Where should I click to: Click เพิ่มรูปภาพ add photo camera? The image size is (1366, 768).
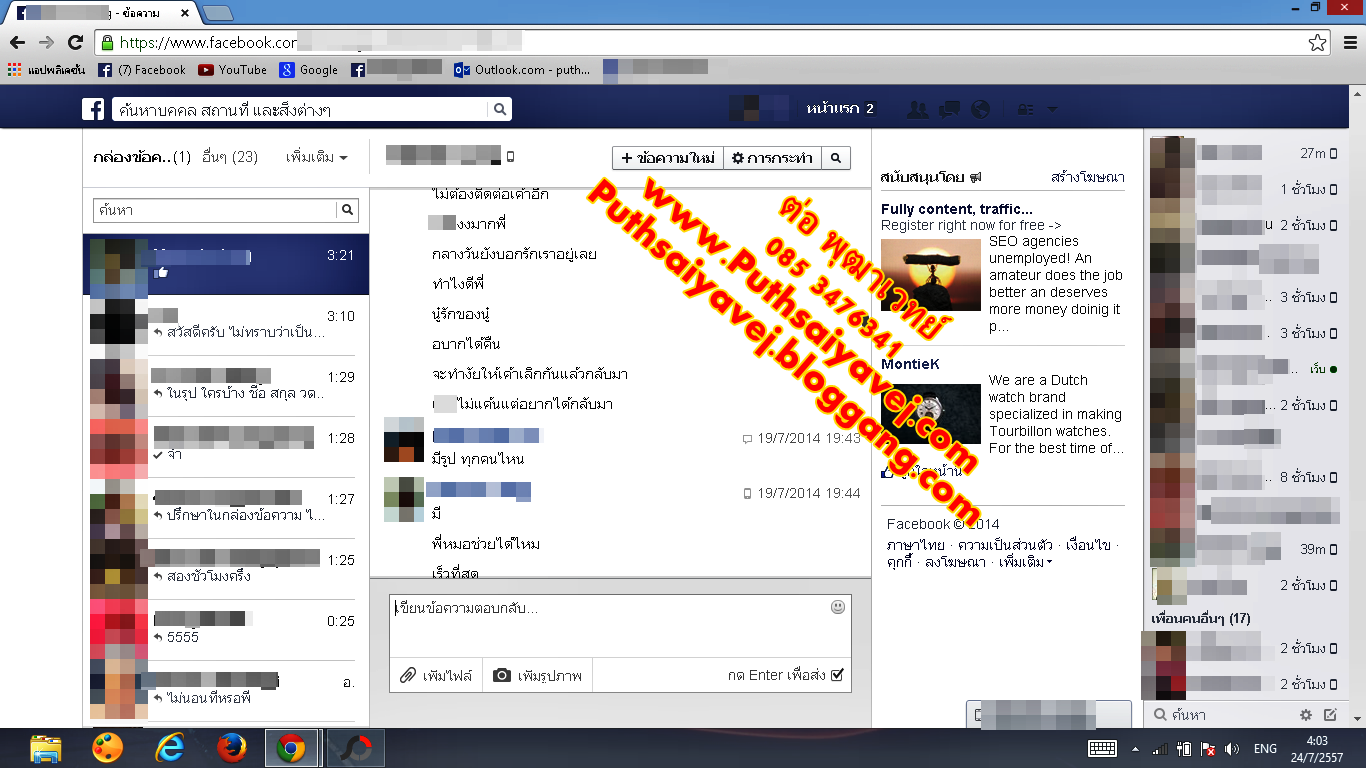point(538,675)
